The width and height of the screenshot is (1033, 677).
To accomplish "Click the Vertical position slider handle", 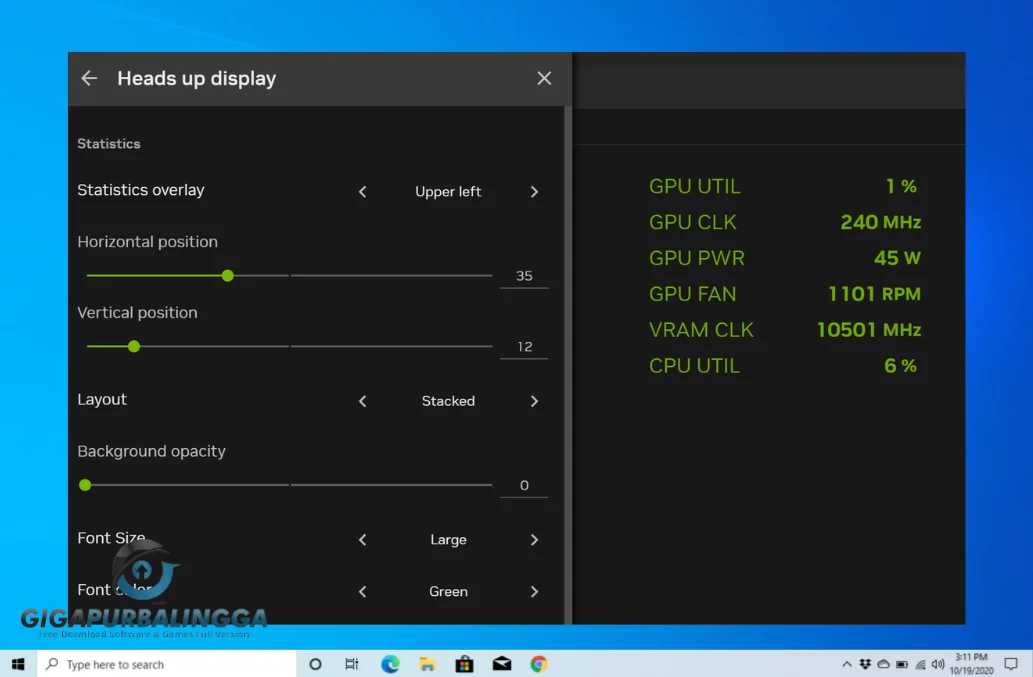I will coord(134,346).
